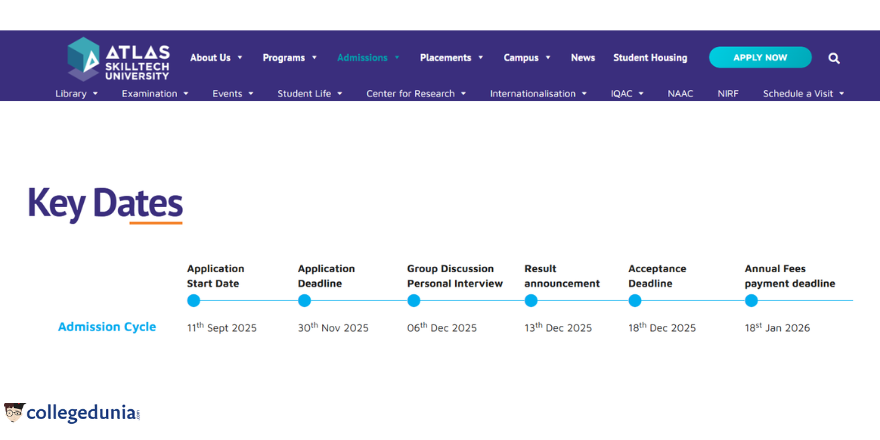Viewport: 880px width, 440px height.
Task: Click the date 30th Nov 2025
Action: (333, 327)
